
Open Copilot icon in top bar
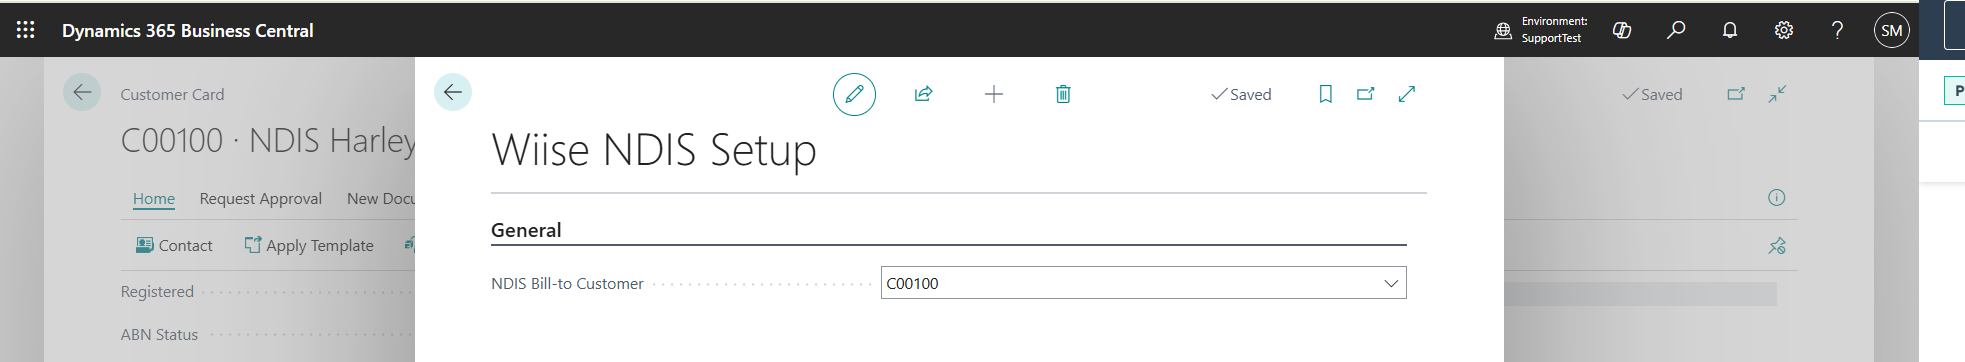(1622, 30)
